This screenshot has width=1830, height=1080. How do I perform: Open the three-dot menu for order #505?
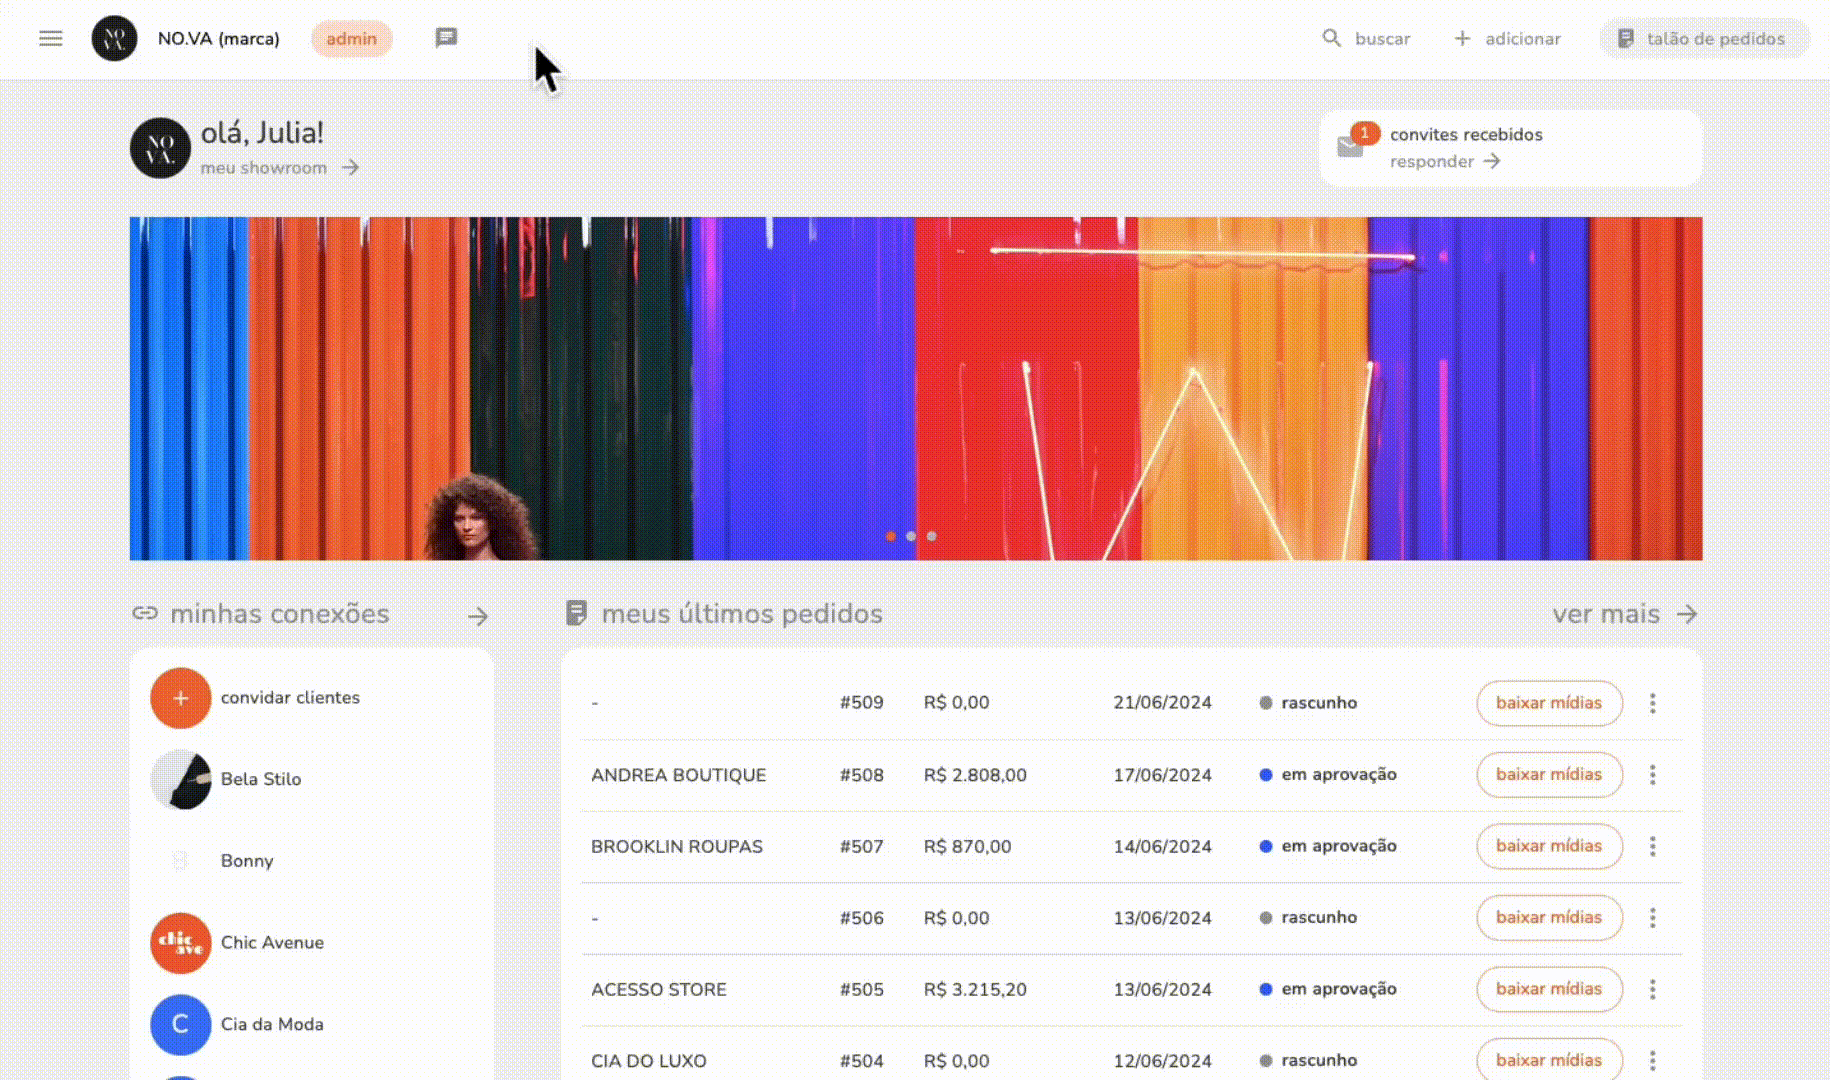point(1653,989)
